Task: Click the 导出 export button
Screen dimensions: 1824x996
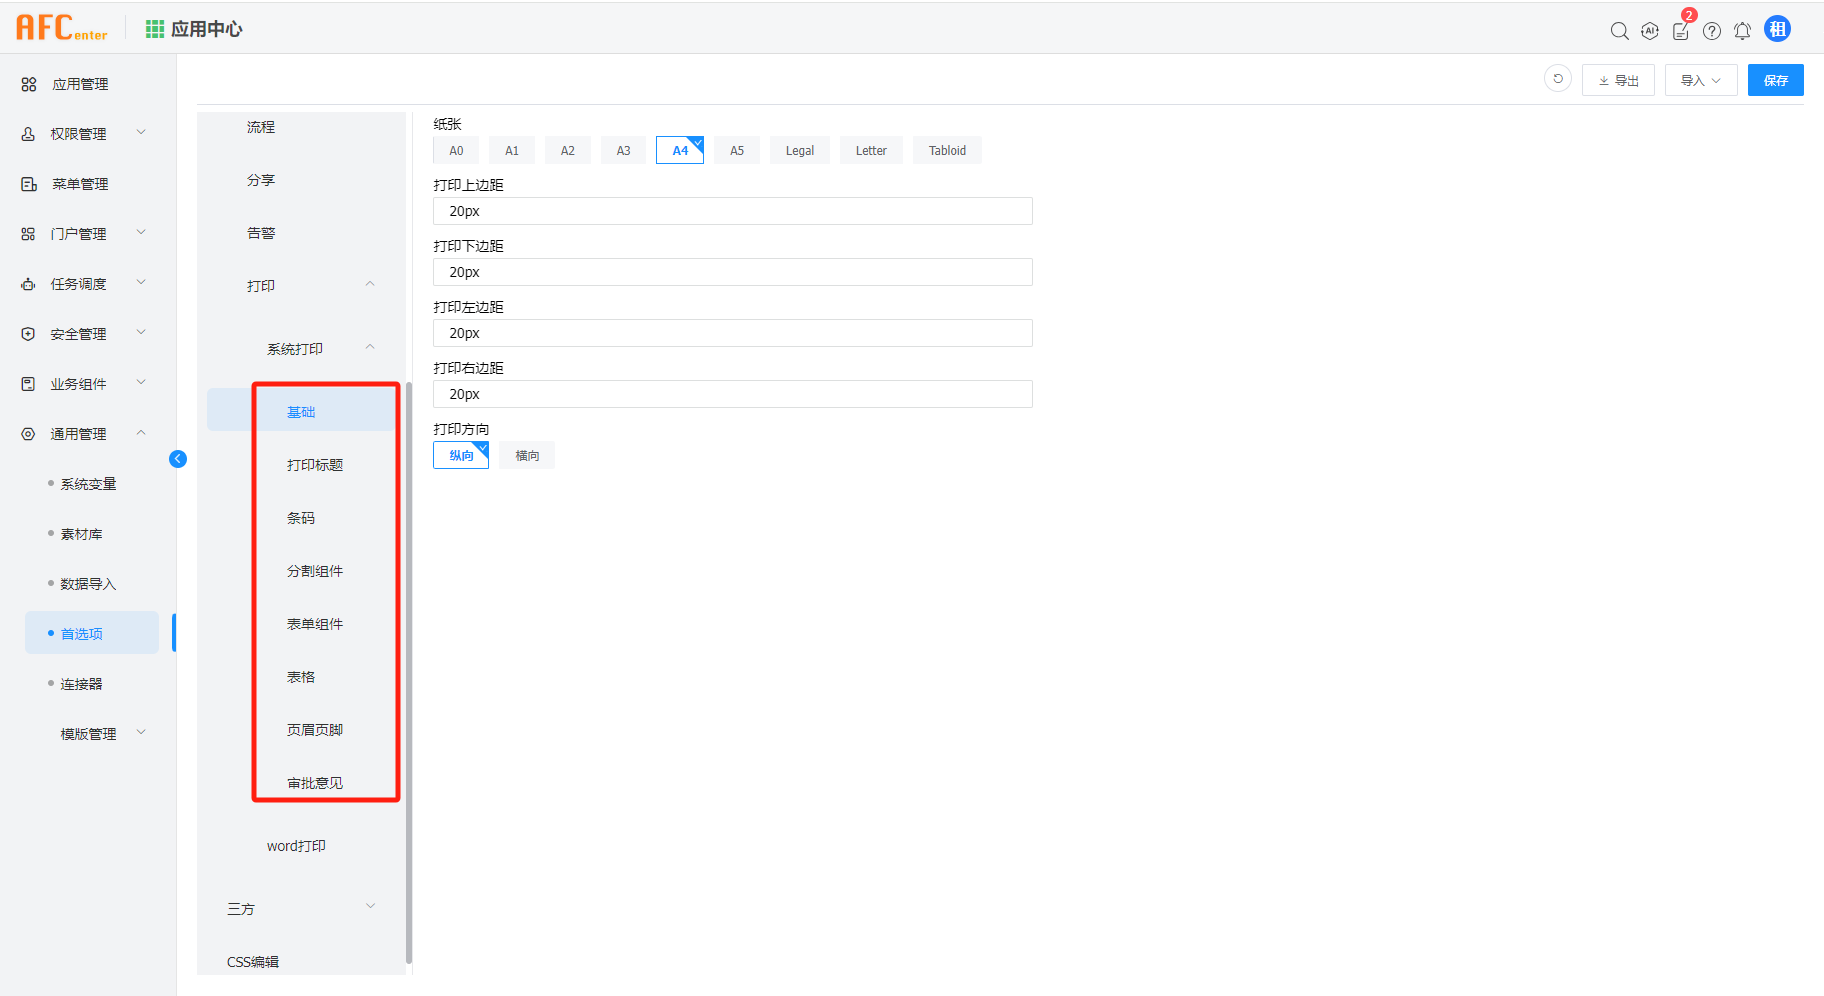Action: point(1618,80)
